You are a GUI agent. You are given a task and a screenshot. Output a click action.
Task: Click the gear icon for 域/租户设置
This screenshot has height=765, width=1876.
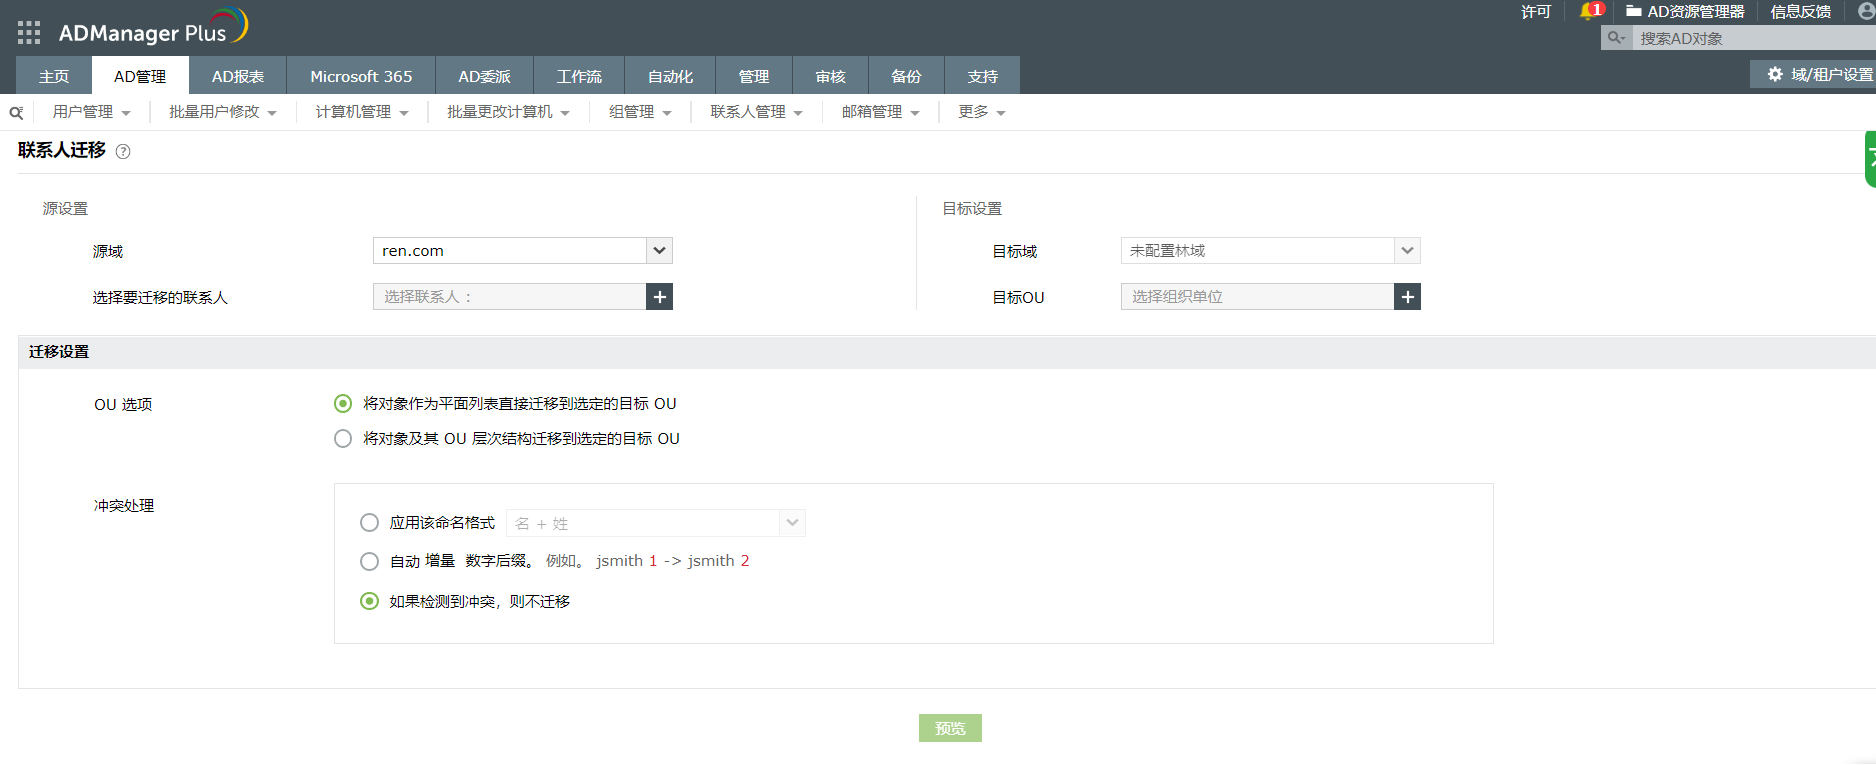coord(1775,74)
